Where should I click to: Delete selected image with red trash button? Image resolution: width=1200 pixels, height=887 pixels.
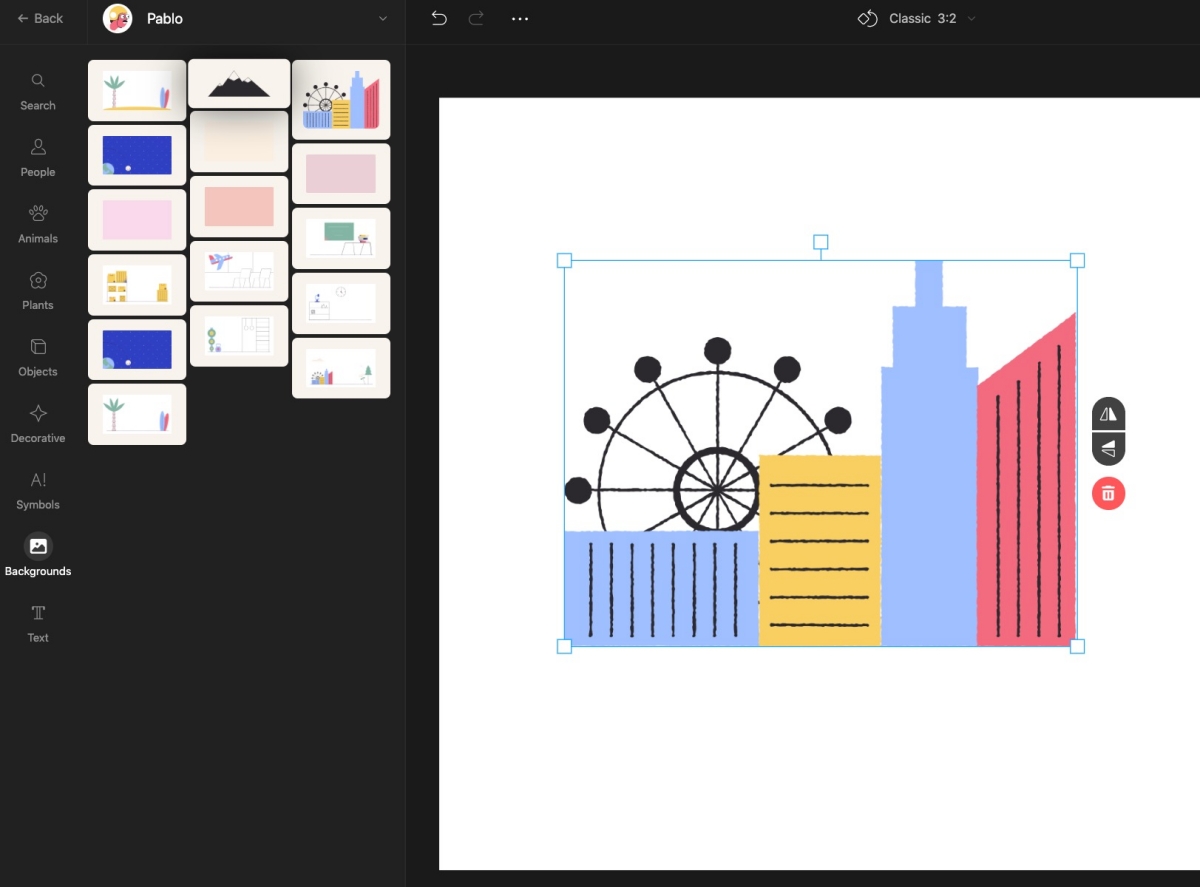(x=1108, y=493)
